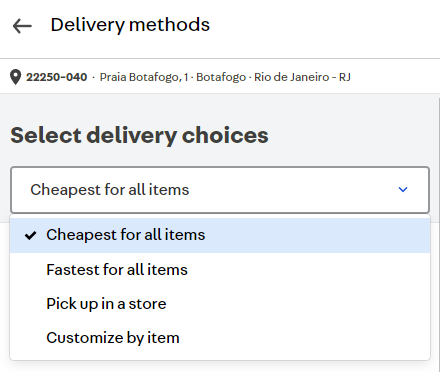Choose Fastest for all items option
Viewport: 440px width, 372px height.
tap(220, 270)
